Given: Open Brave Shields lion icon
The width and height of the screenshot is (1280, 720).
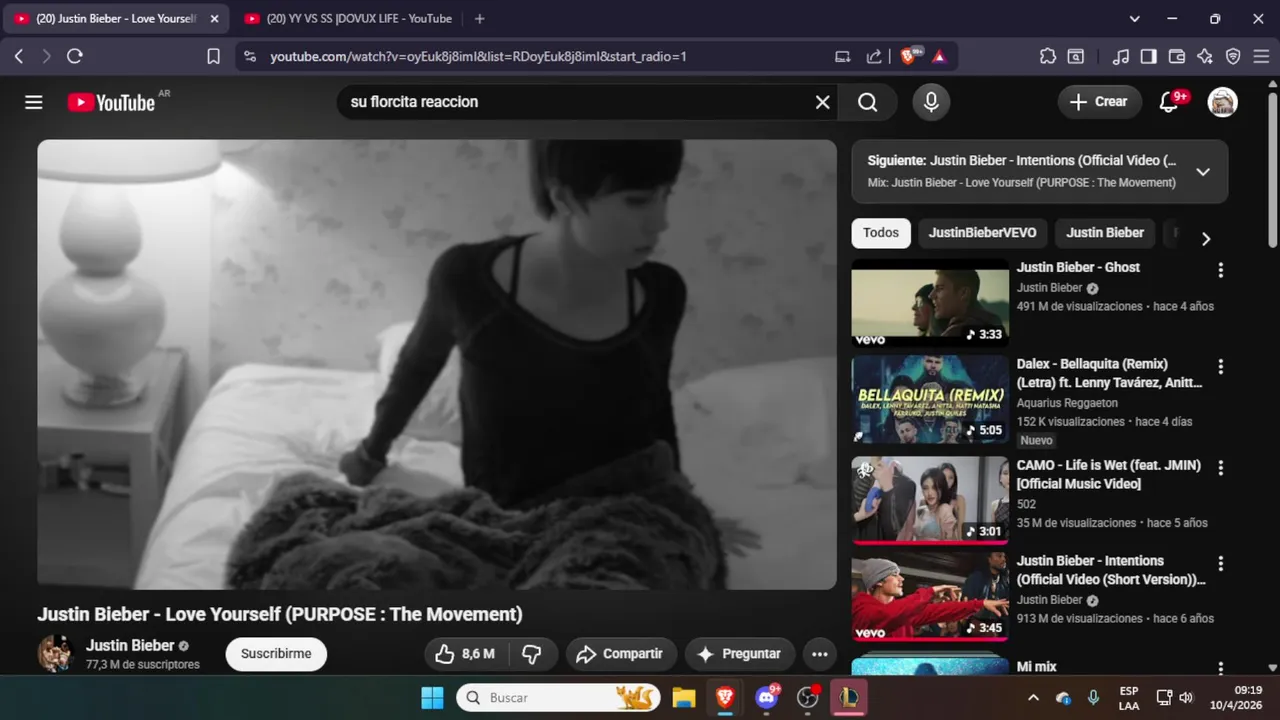Looking at the screenshot, I should [909, 57].
